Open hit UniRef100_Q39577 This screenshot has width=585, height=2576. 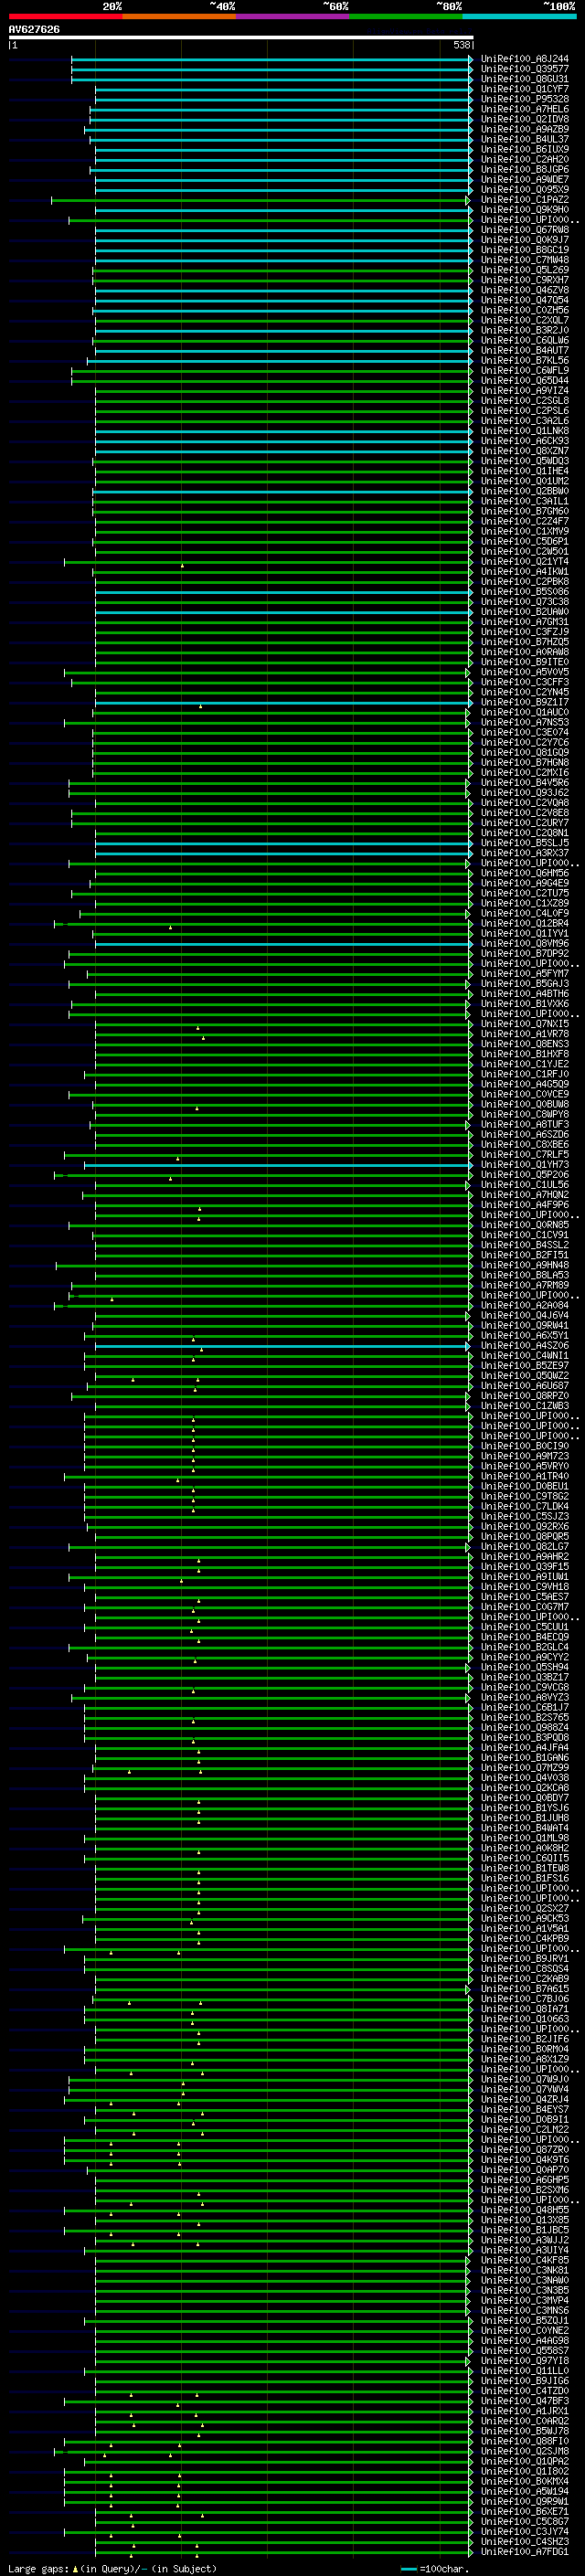525,69
